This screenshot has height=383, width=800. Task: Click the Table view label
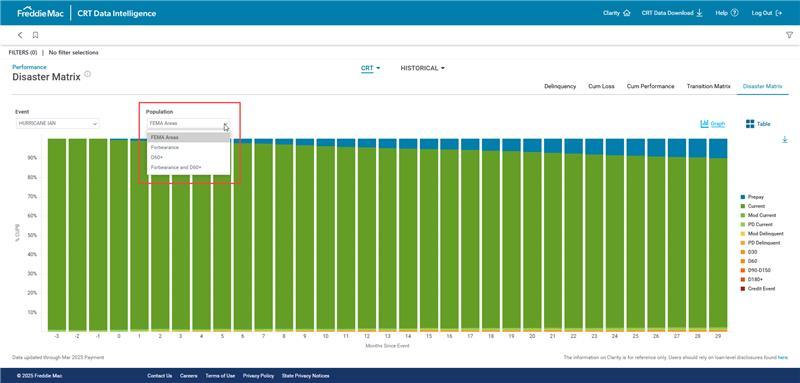764,124
